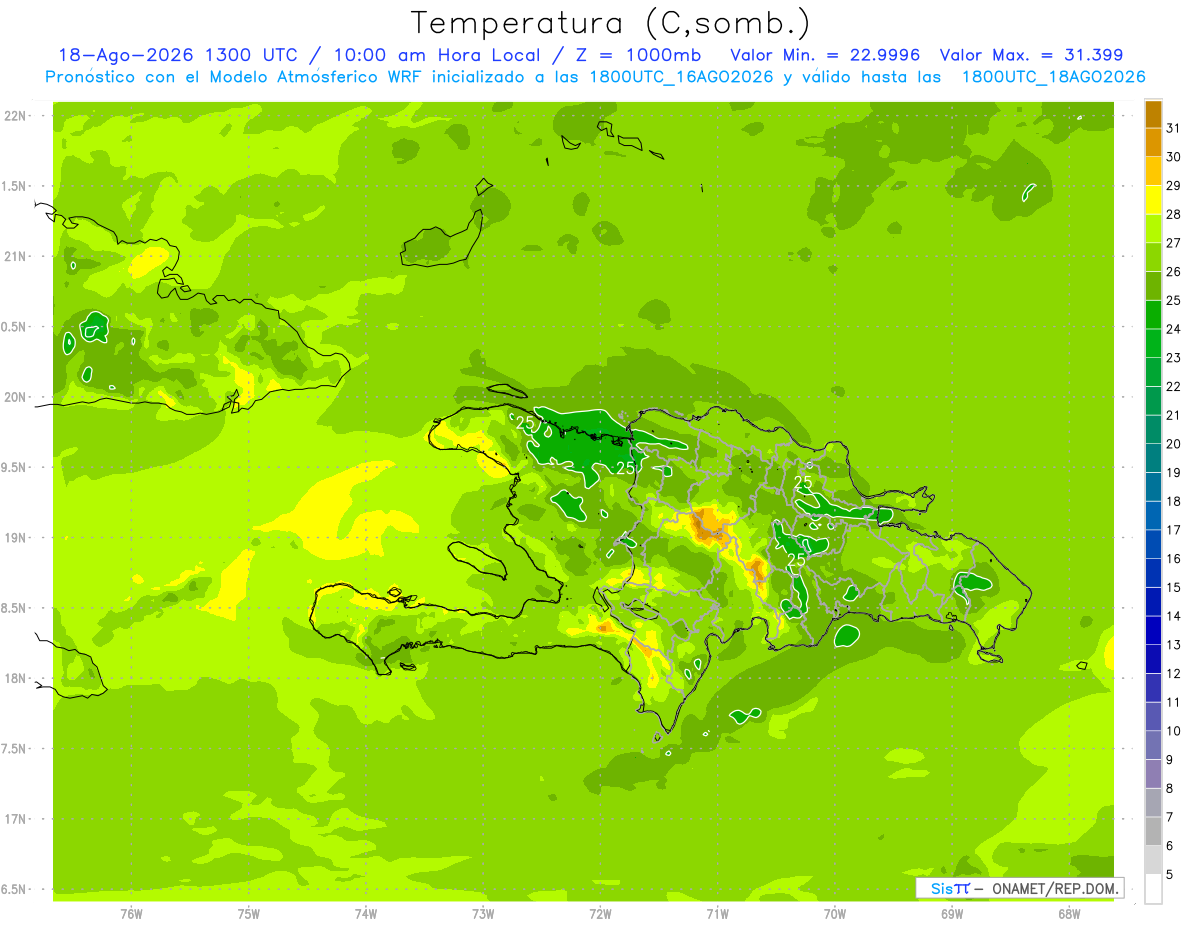This screenshot has height=927, width=1200.
Task: Pick the white legend swatch below 5
Action: click(1154, 889)
